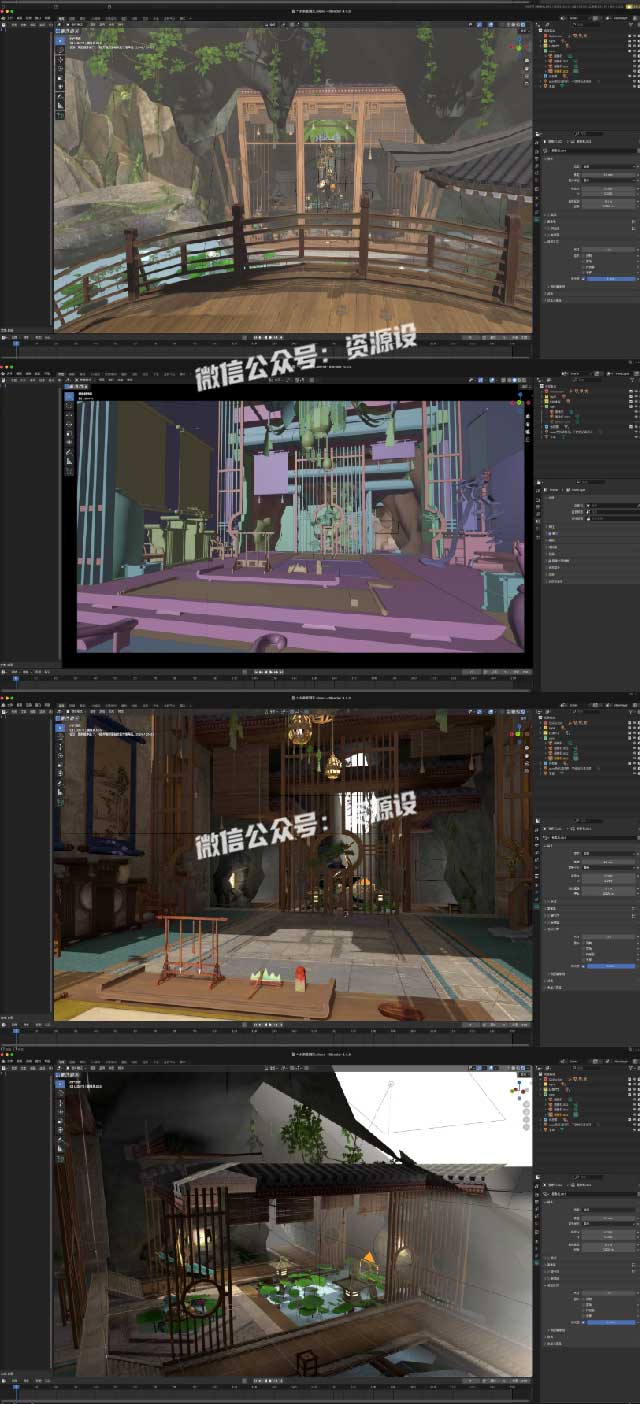Pick the Cursor tool in bottom Blender window

click(60, 1093)
